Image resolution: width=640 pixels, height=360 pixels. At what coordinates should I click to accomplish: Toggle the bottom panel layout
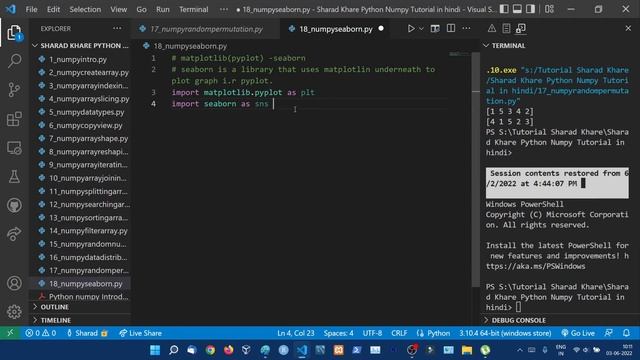point(517,9)
